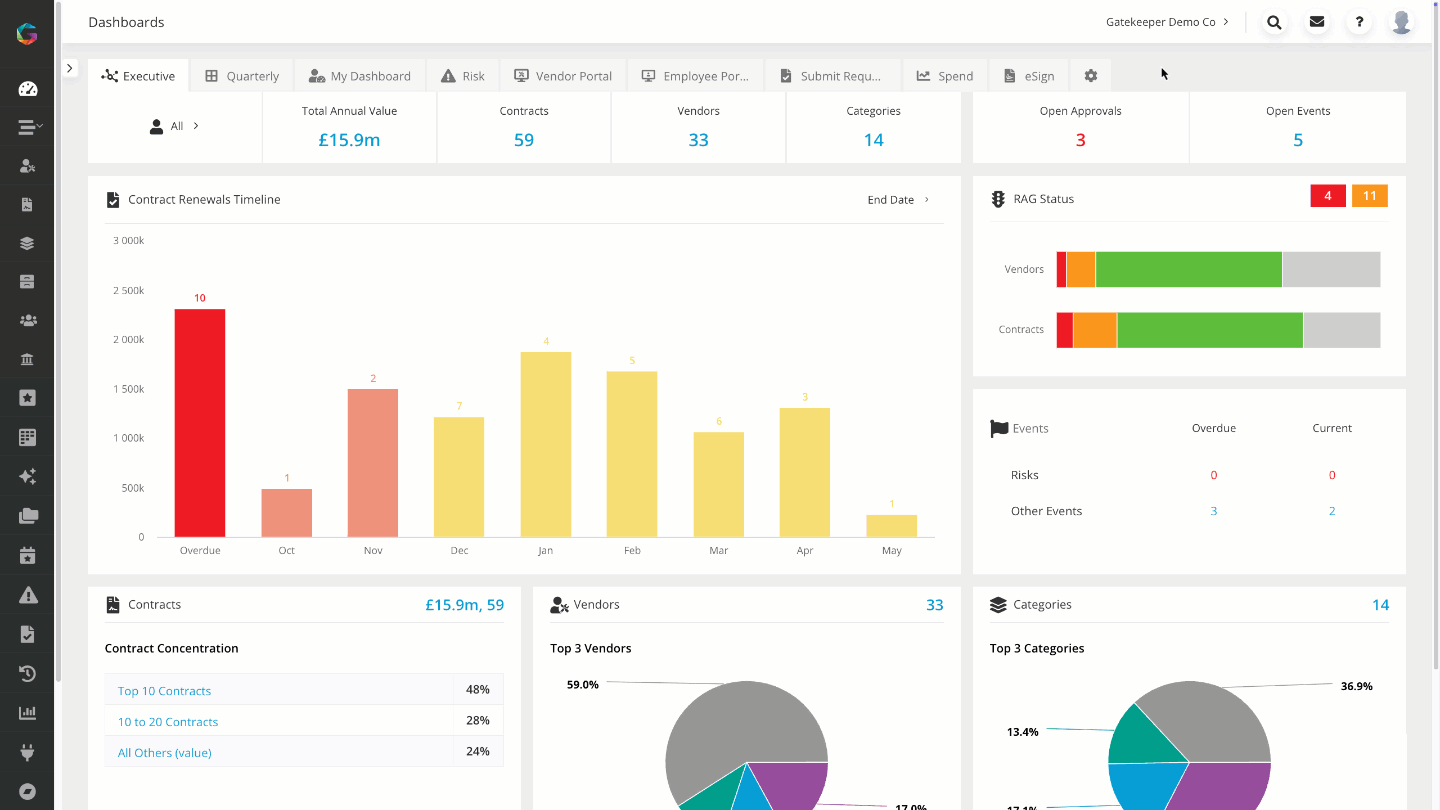Screen dimensions: 1440x810
Task: Collapse the sidebar using the chevron arrow
Action: [x=69, y=68]
